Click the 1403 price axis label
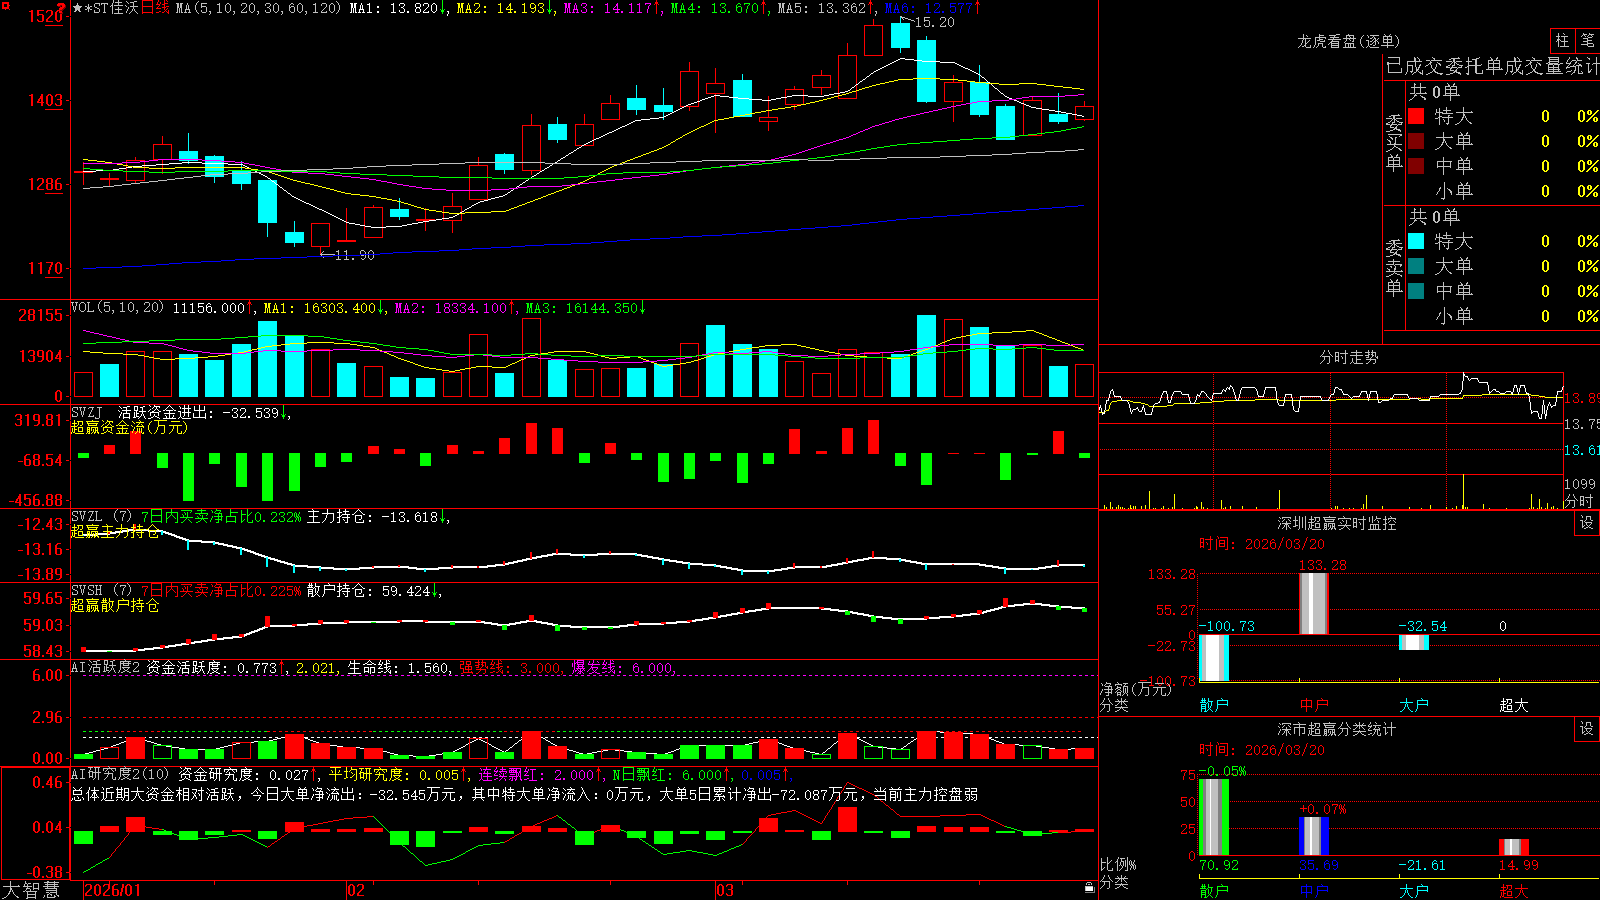This screenshot has width=1600, height=900. [x=45, y=100]
